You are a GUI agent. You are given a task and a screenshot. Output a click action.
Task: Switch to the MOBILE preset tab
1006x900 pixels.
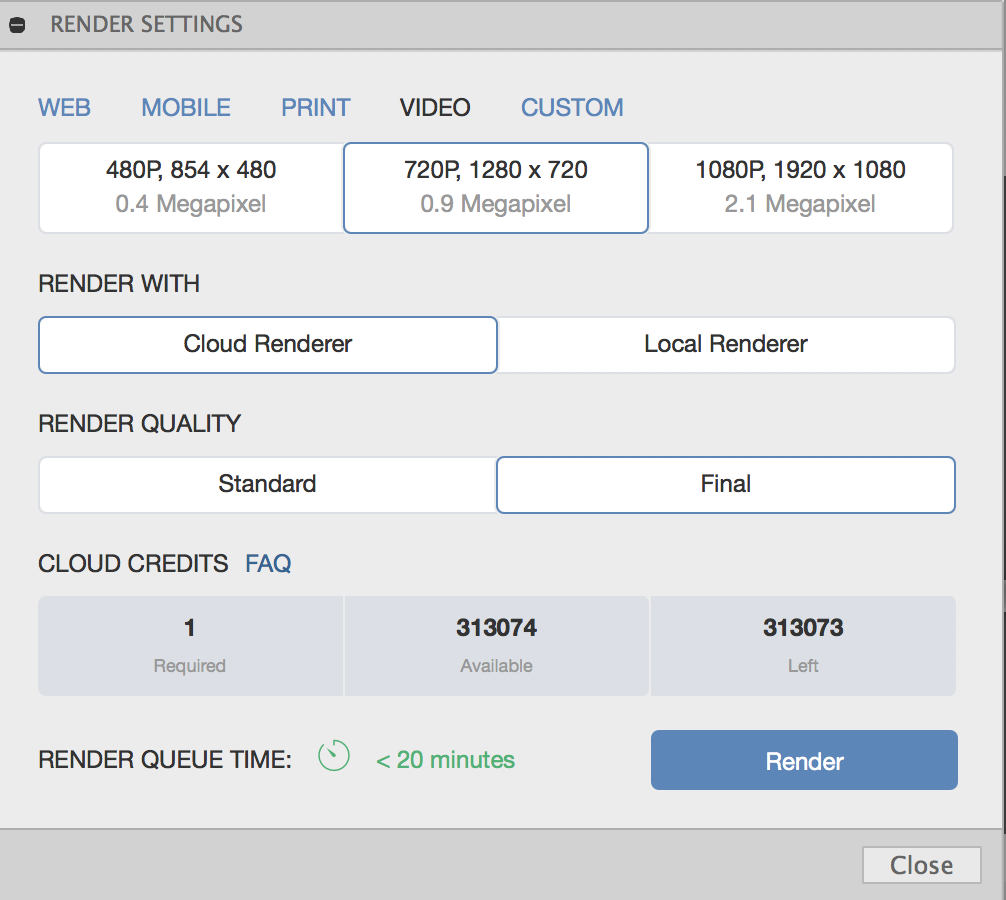pos(186,108)
